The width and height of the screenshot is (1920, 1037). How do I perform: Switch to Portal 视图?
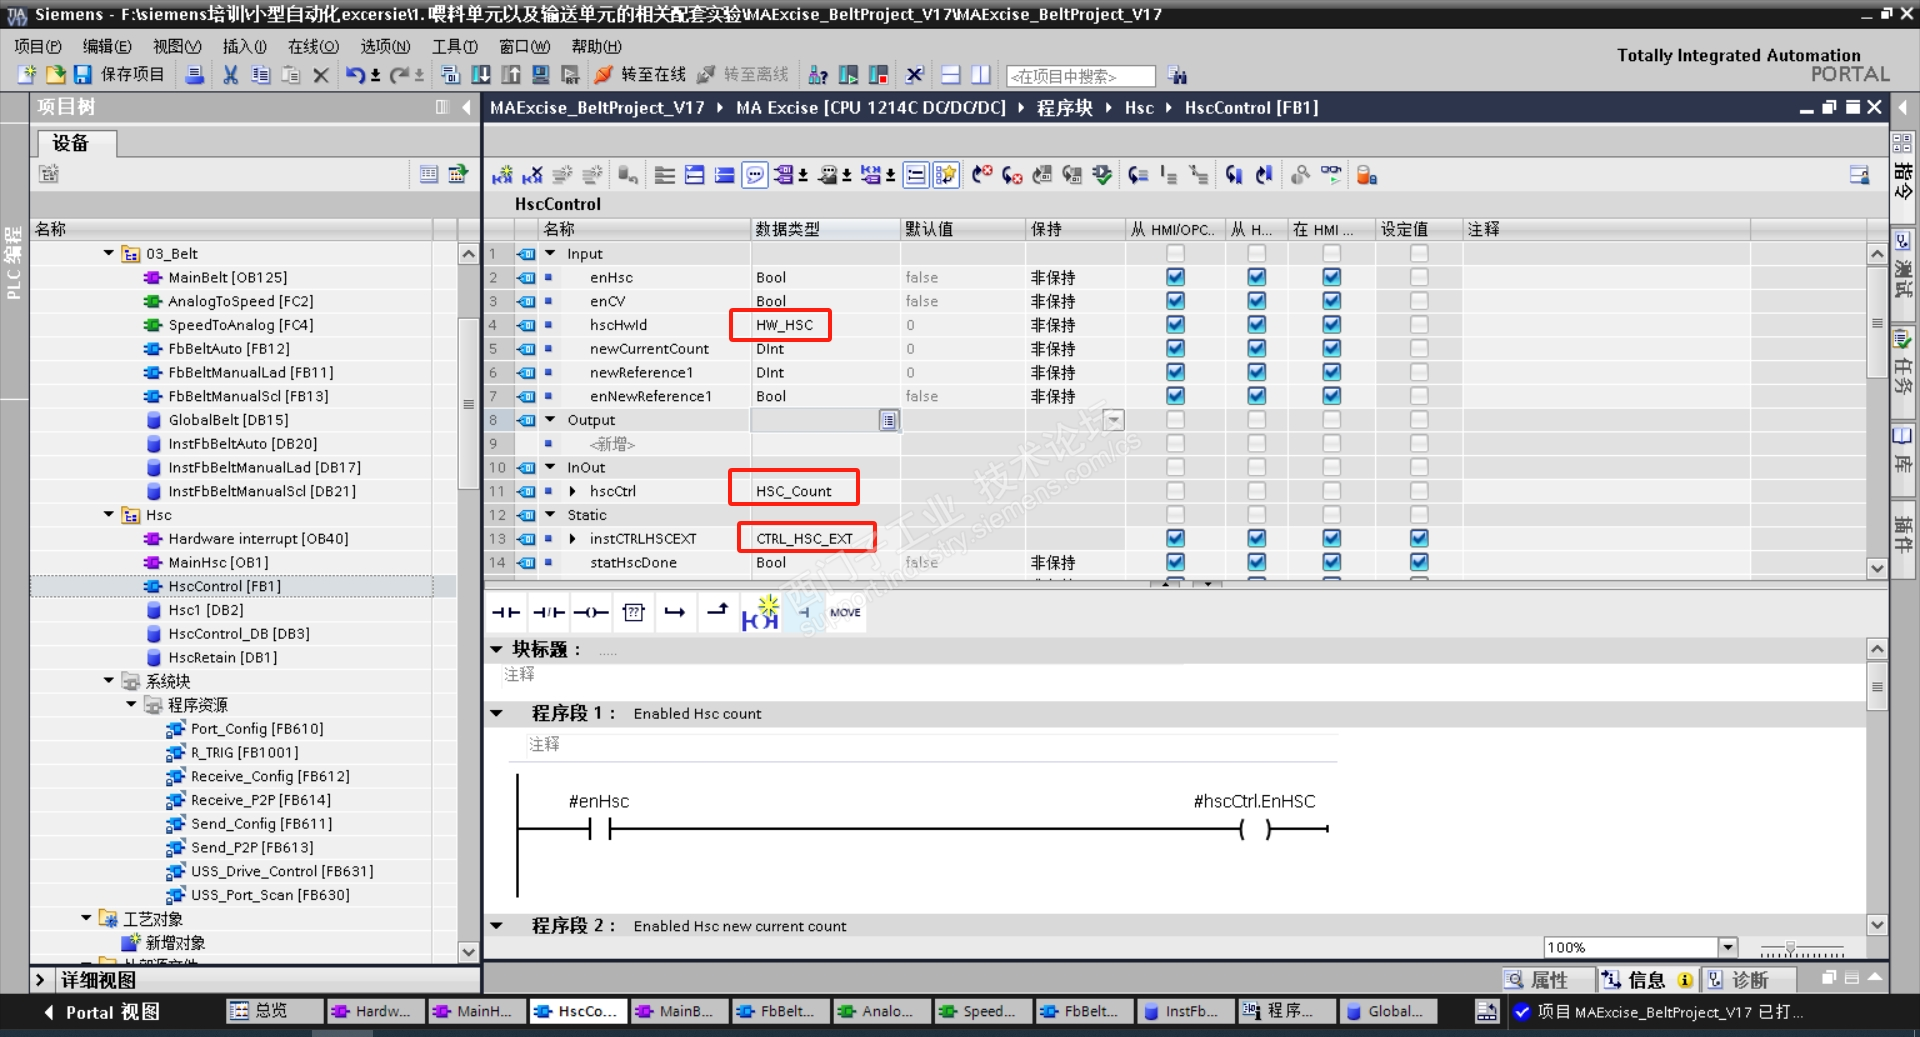(x=102, y=1012)
